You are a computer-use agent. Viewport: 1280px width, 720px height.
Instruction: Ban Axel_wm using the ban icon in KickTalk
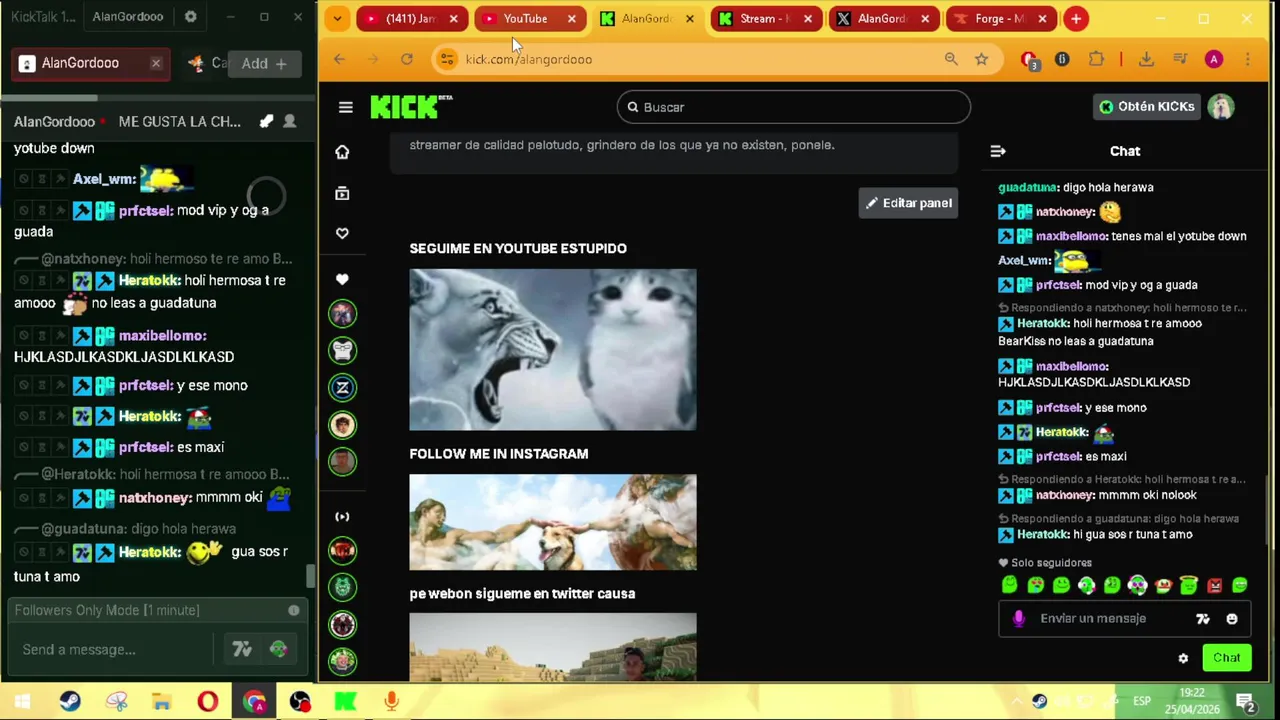tap(24, 180)
